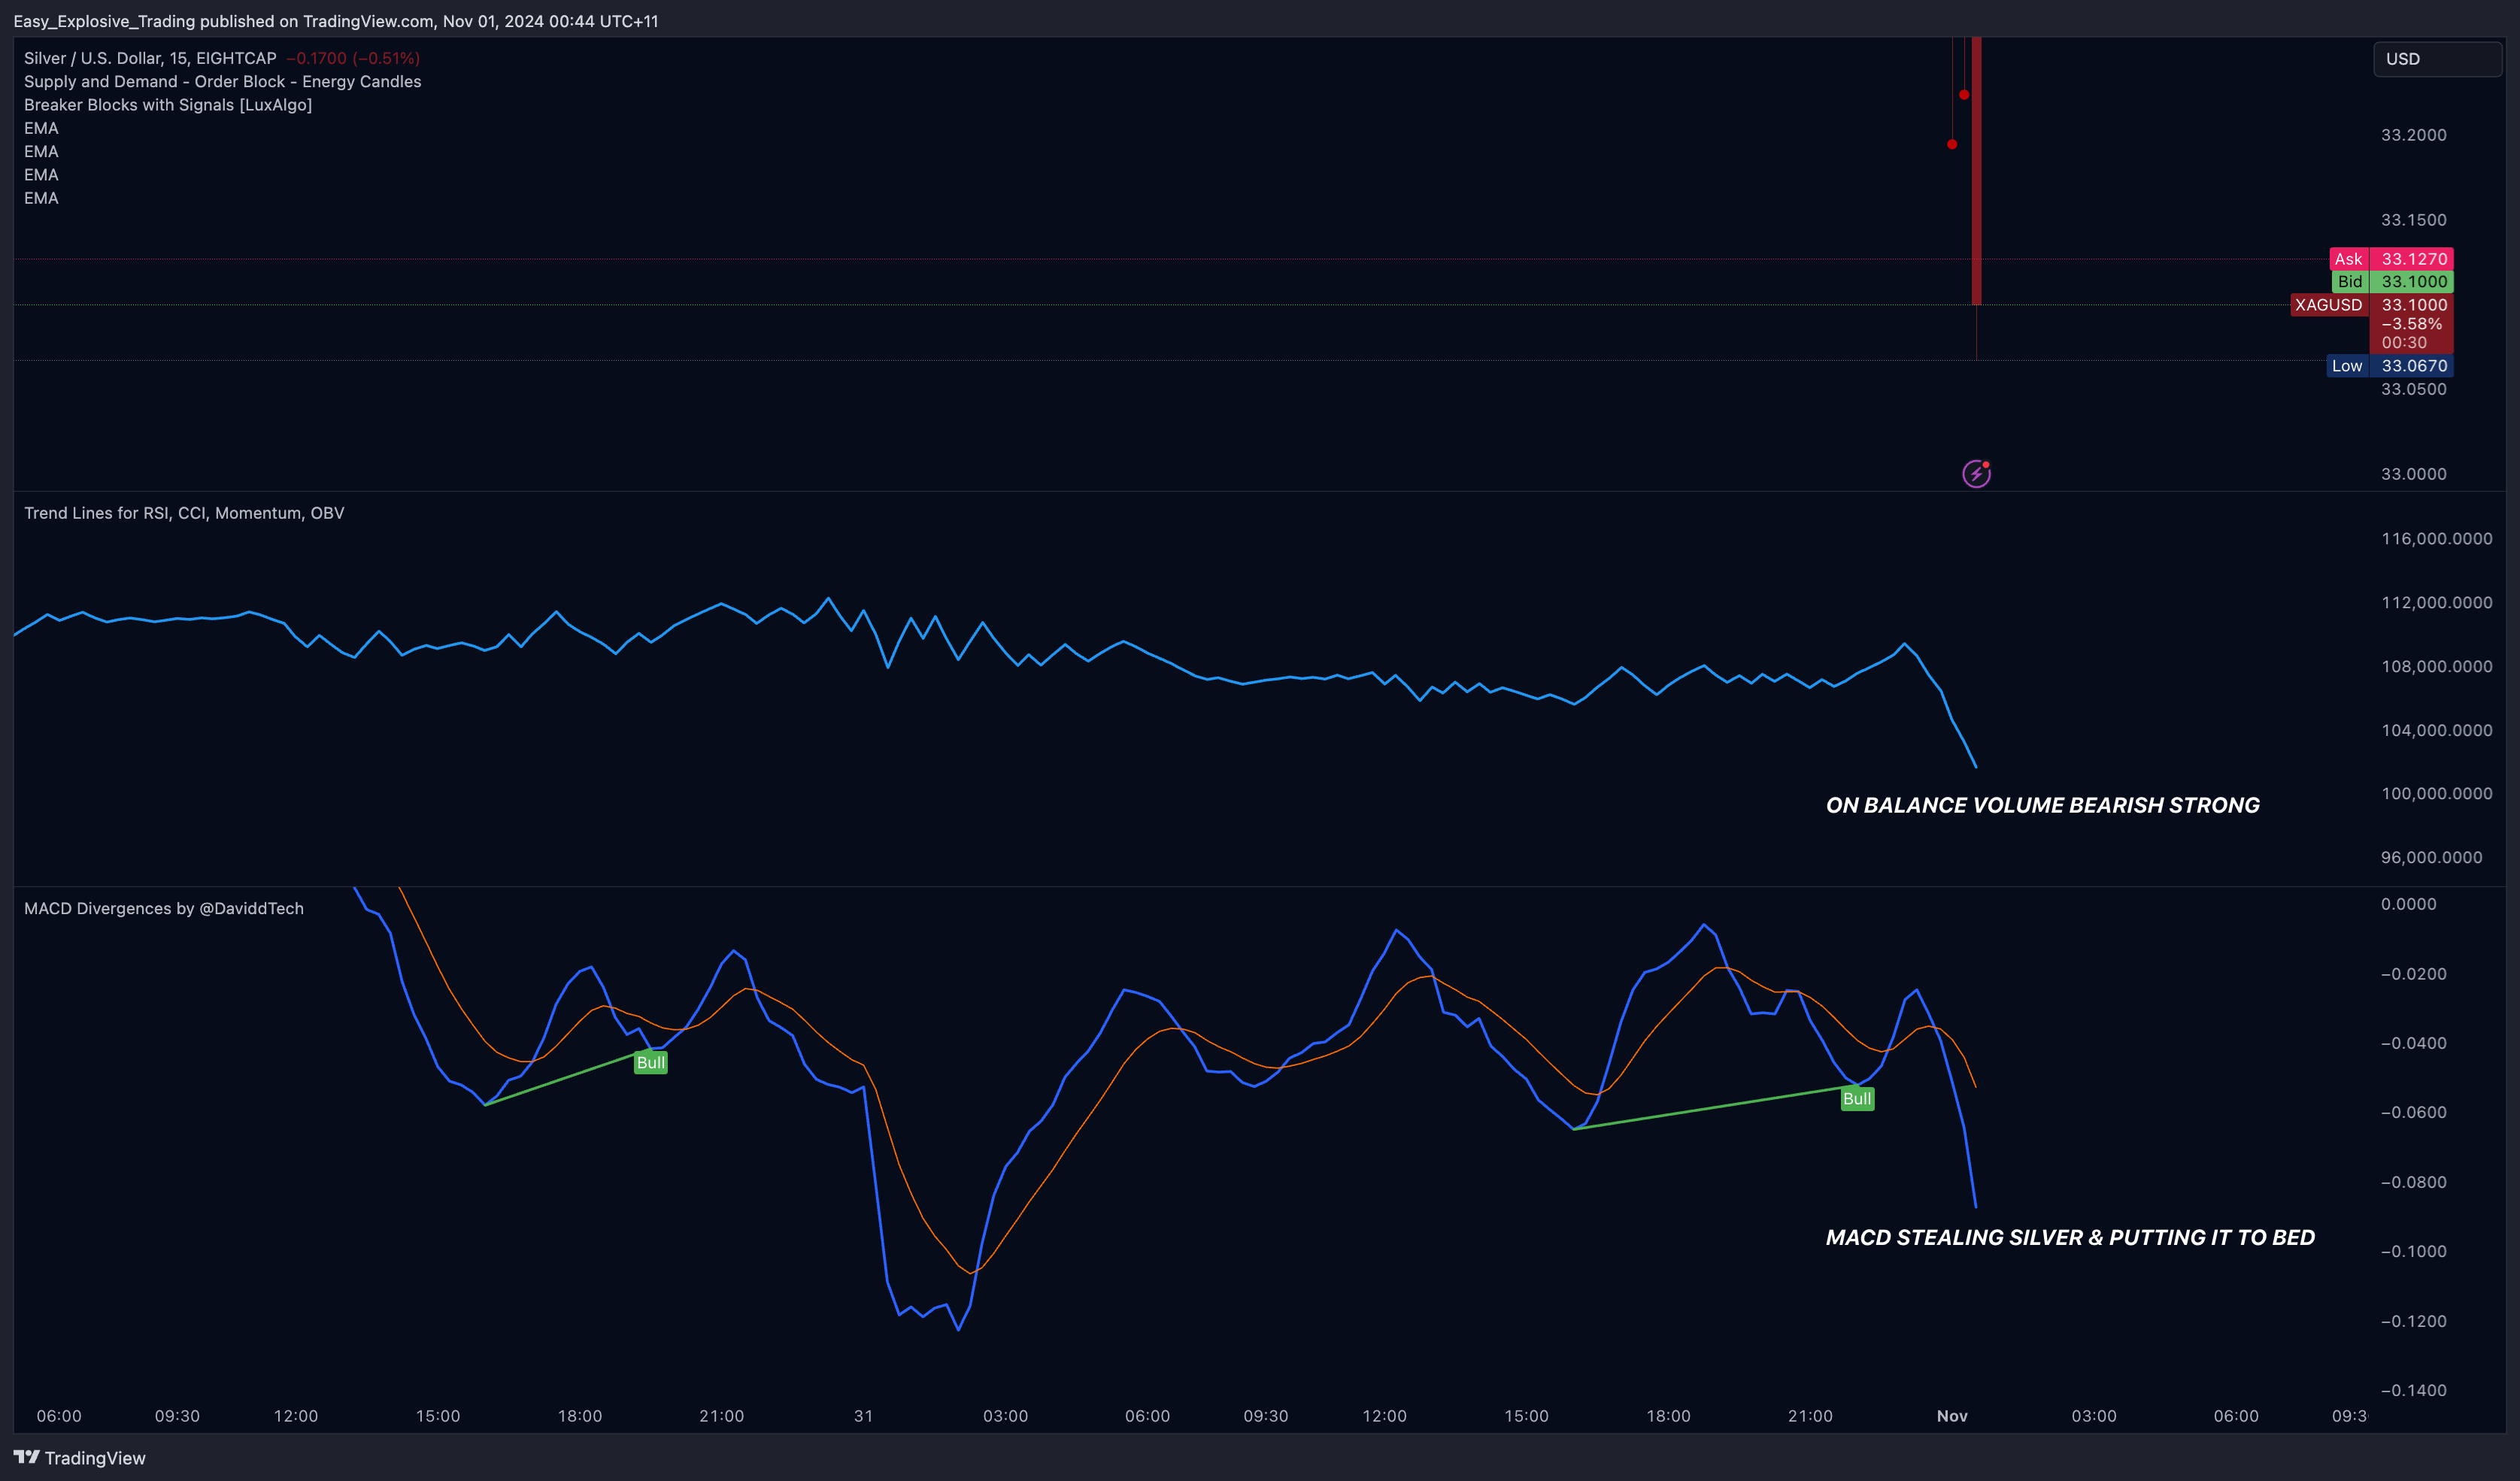Screen dimensions: 2520x1481
Task: Select Breaker Blocks with Signals [LuxAlgo] indicator
Action: [168, 105]
